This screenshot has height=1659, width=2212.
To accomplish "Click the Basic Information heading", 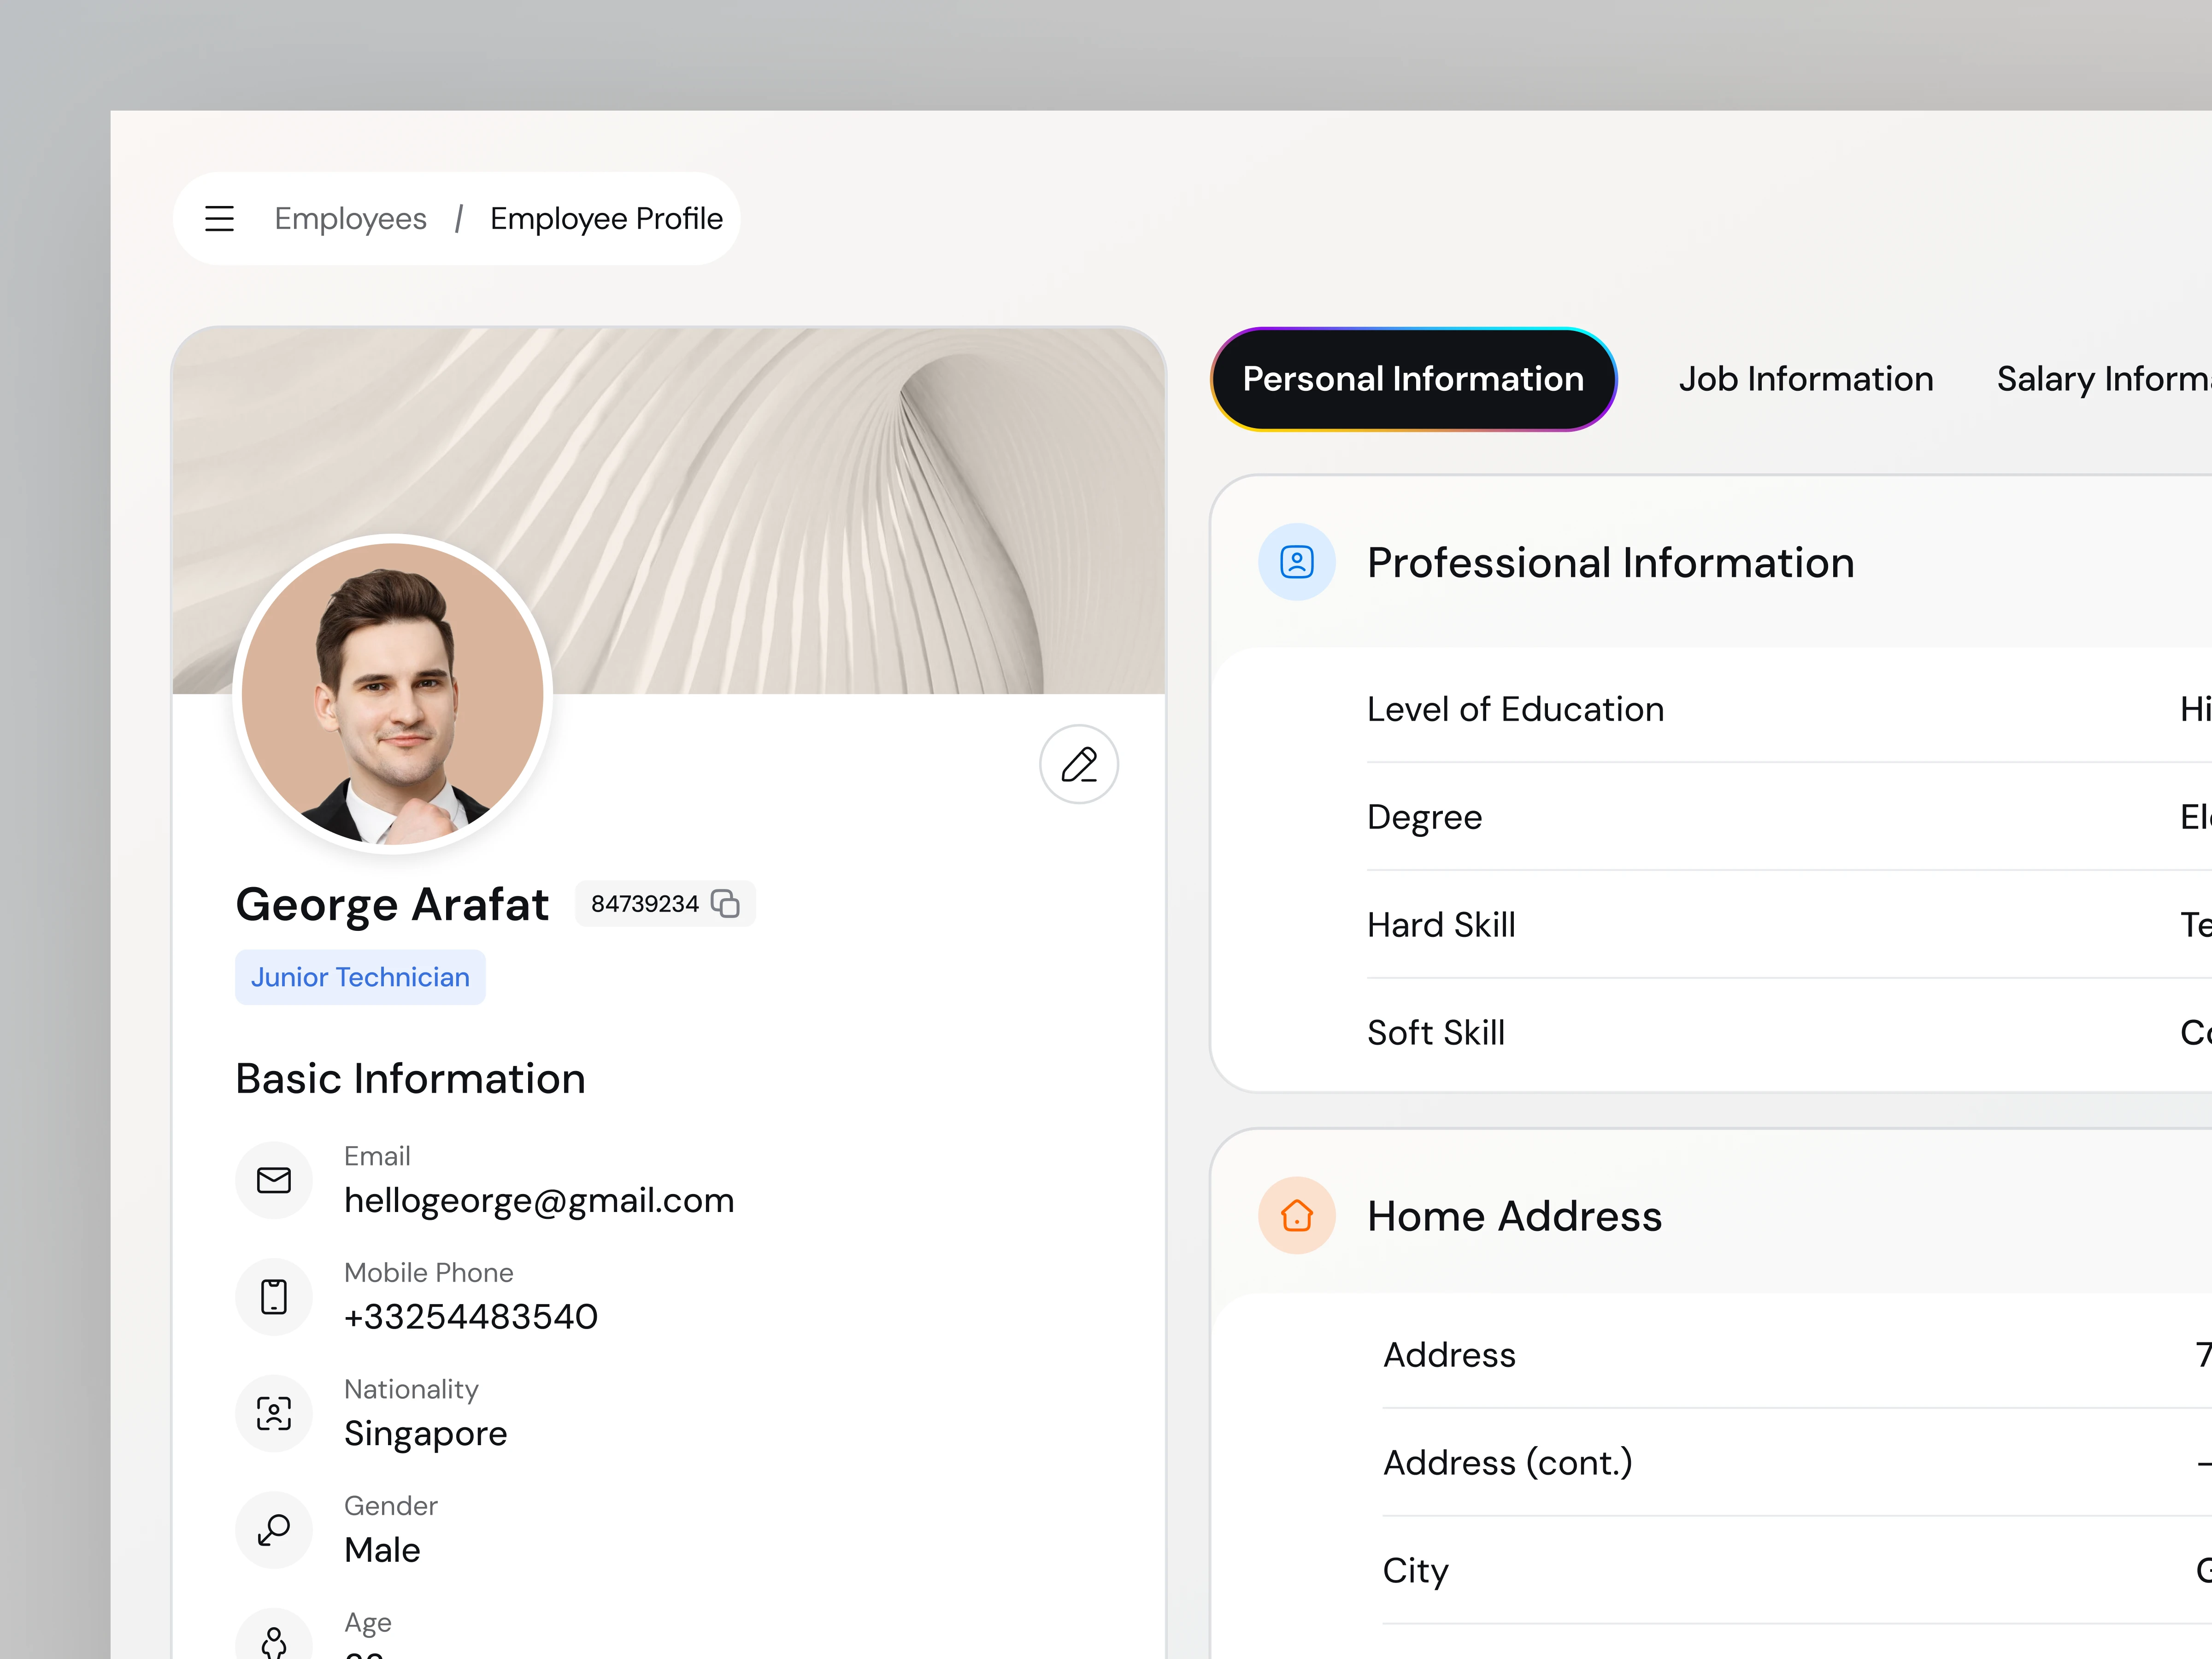I will pos(410,1079).
